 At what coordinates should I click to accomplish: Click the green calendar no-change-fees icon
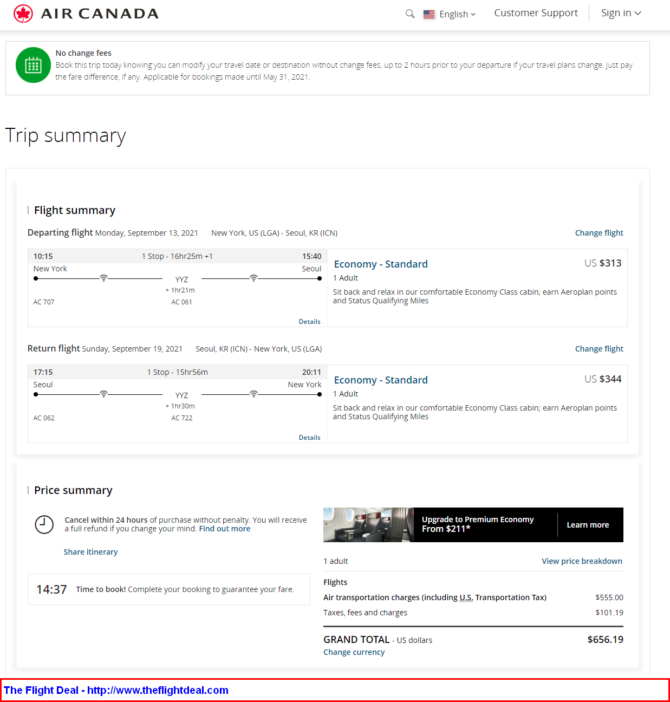33,65
